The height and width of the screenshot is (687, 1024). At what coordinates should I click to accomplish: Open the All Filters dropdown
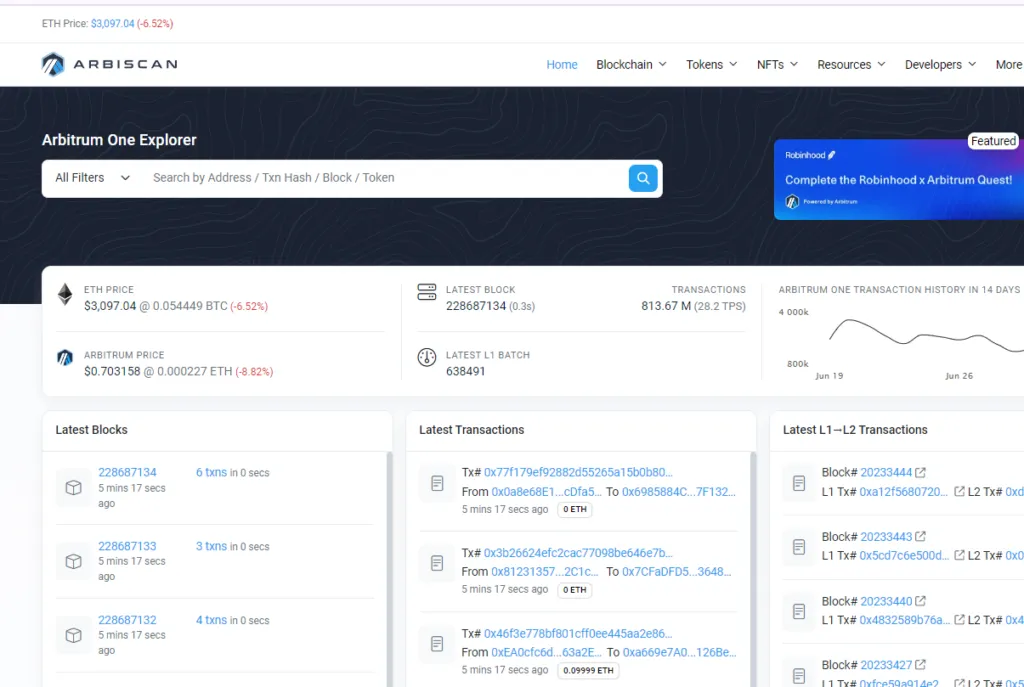pyautogui.click(x=93, y=178)
